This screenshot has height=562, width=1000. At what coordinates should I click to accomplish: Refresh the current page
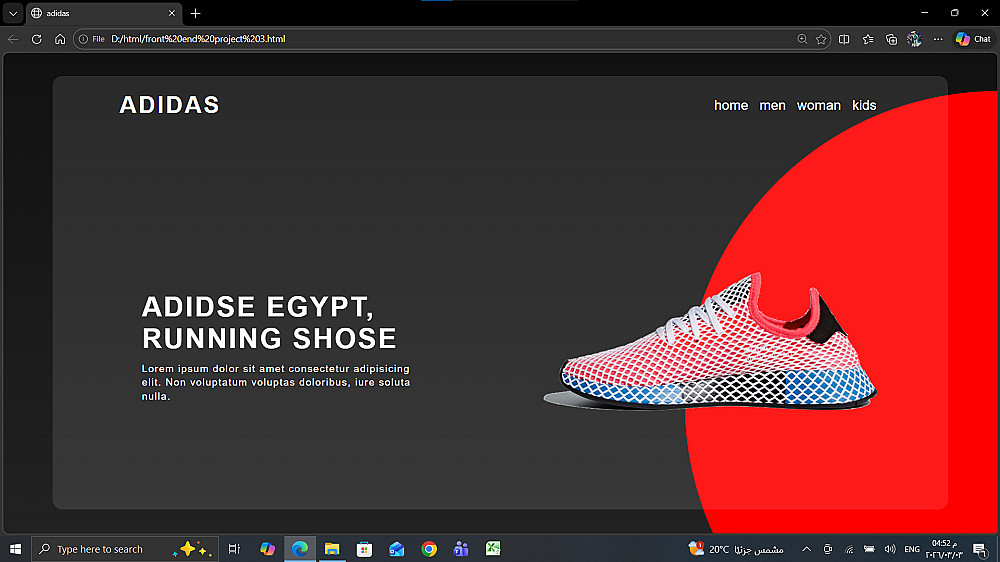(36, 39)
